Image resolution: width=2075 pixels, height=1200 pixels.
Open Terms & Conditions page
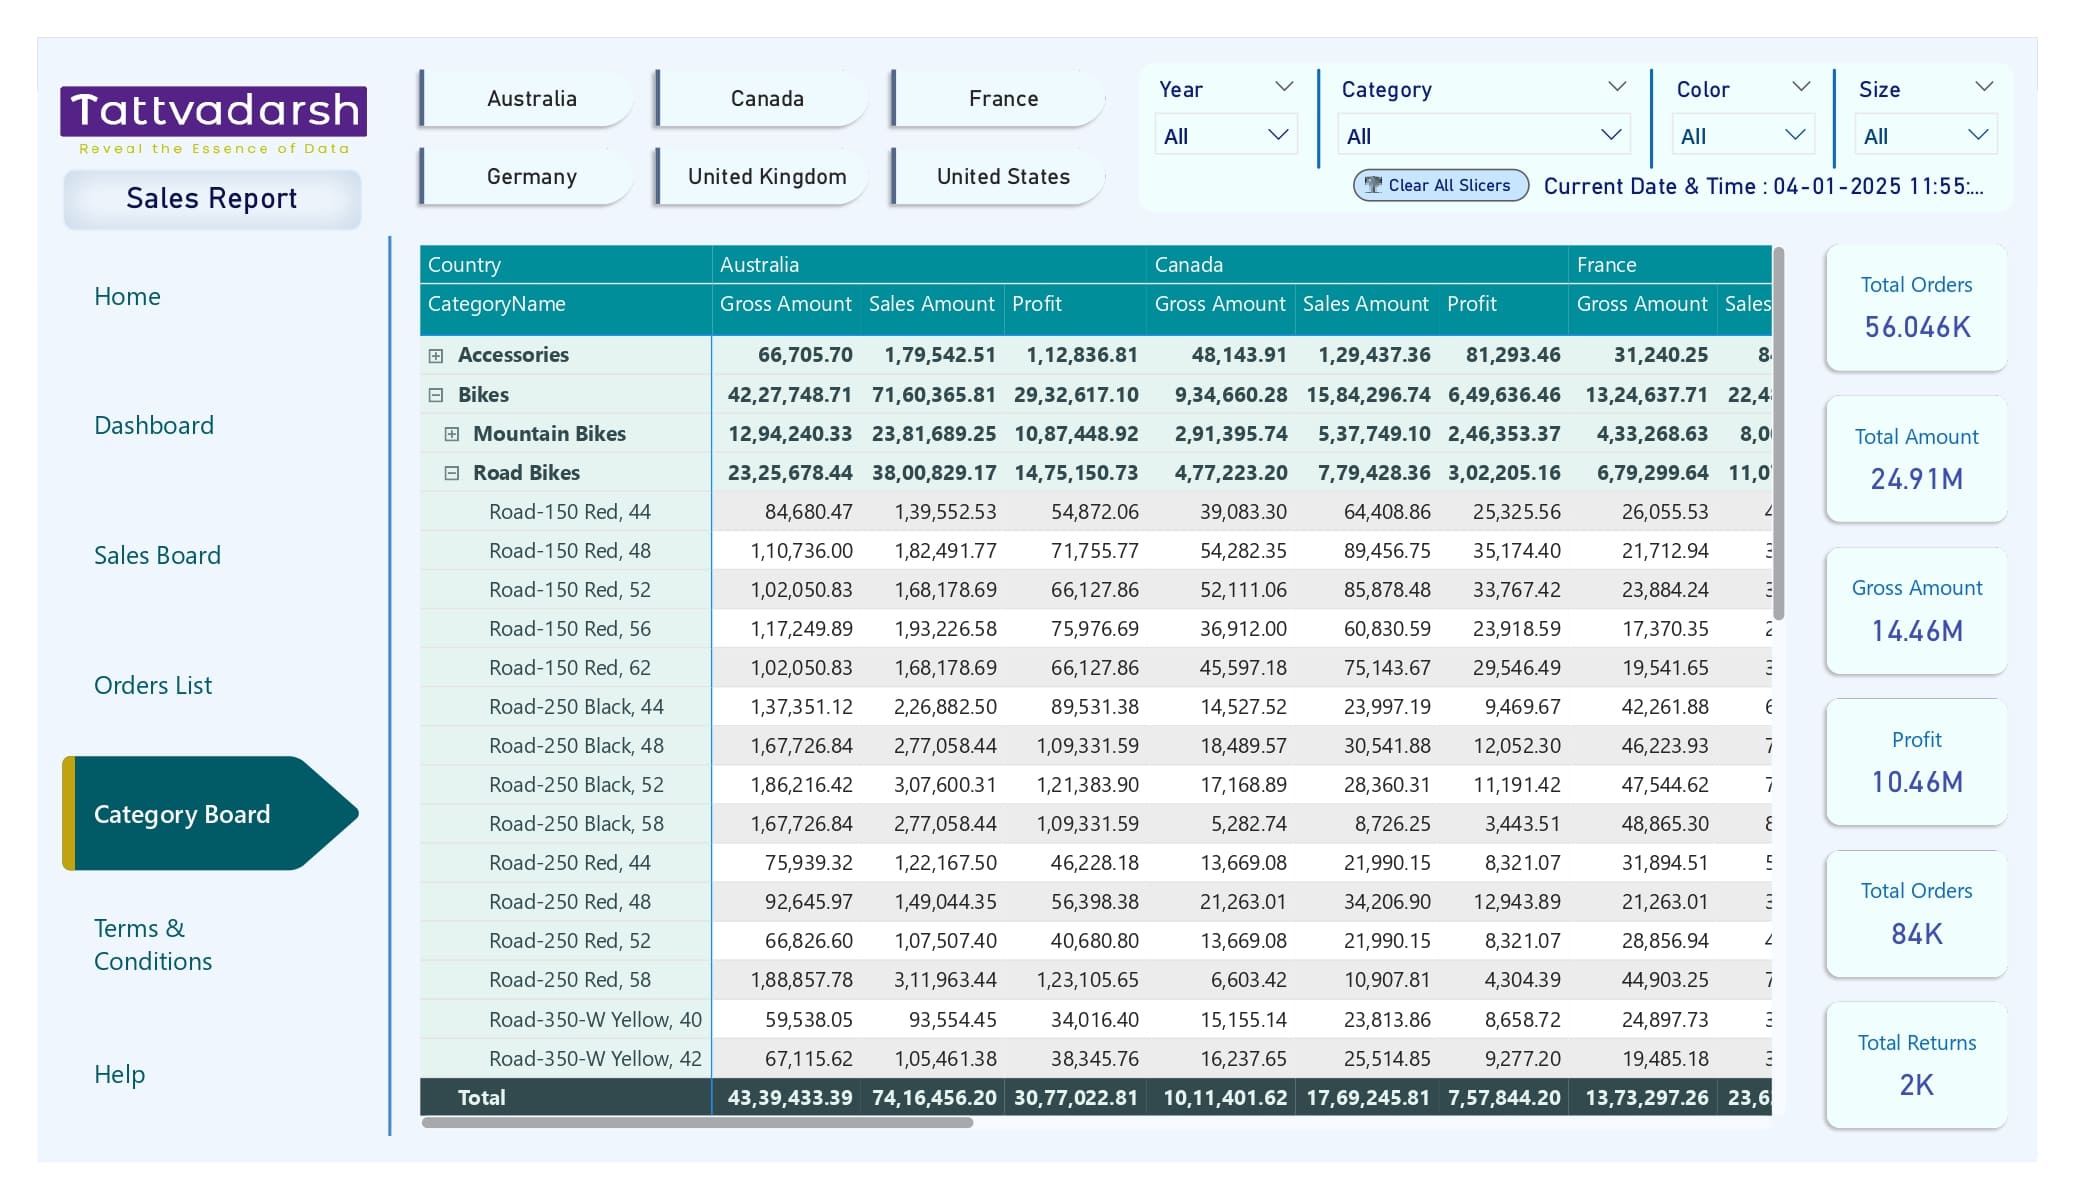(153, 944)
